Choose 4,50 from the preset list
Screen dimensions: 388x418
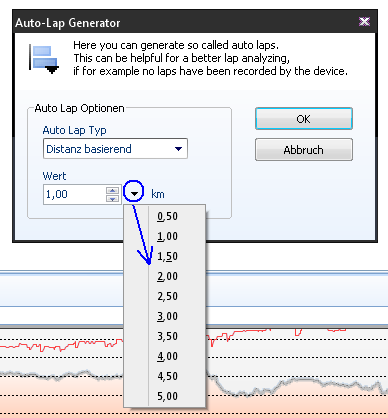coord(165,376)
